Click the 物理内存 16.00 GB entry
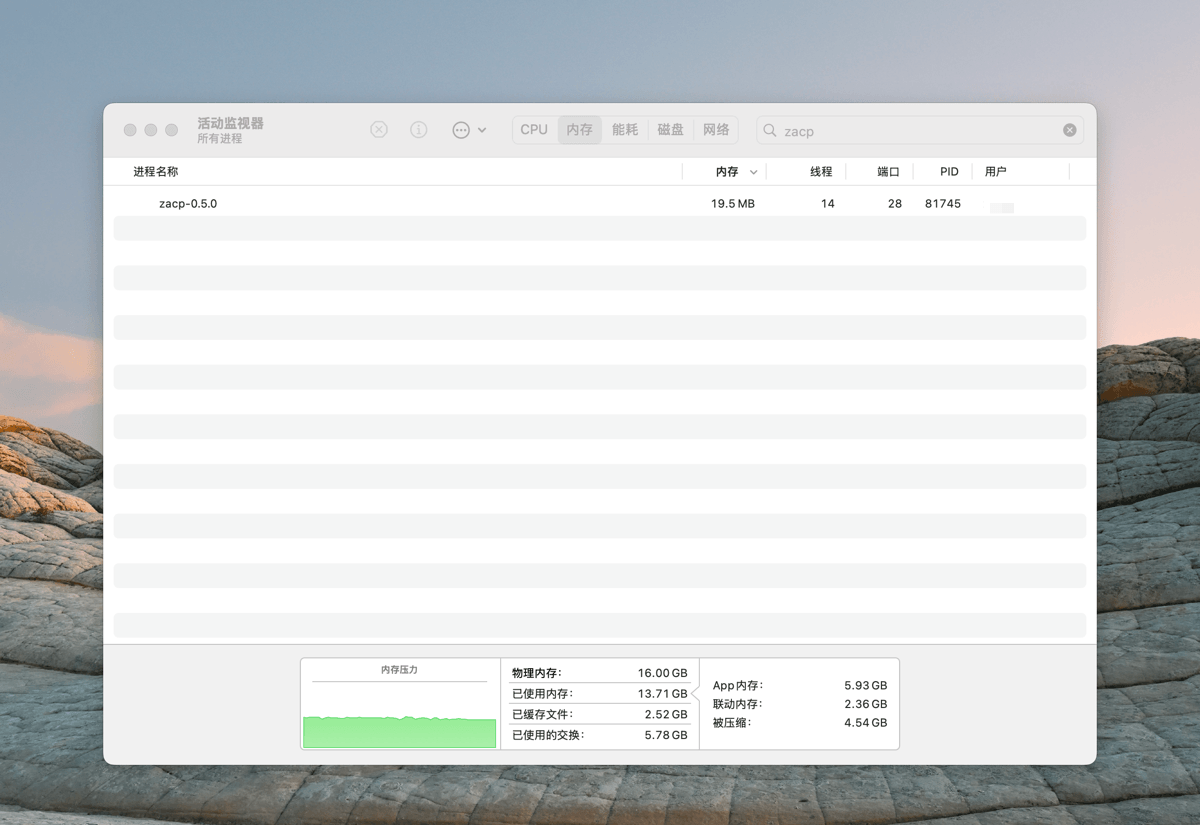This screenshot has width=1200, height=825. (x=600, y=673)
